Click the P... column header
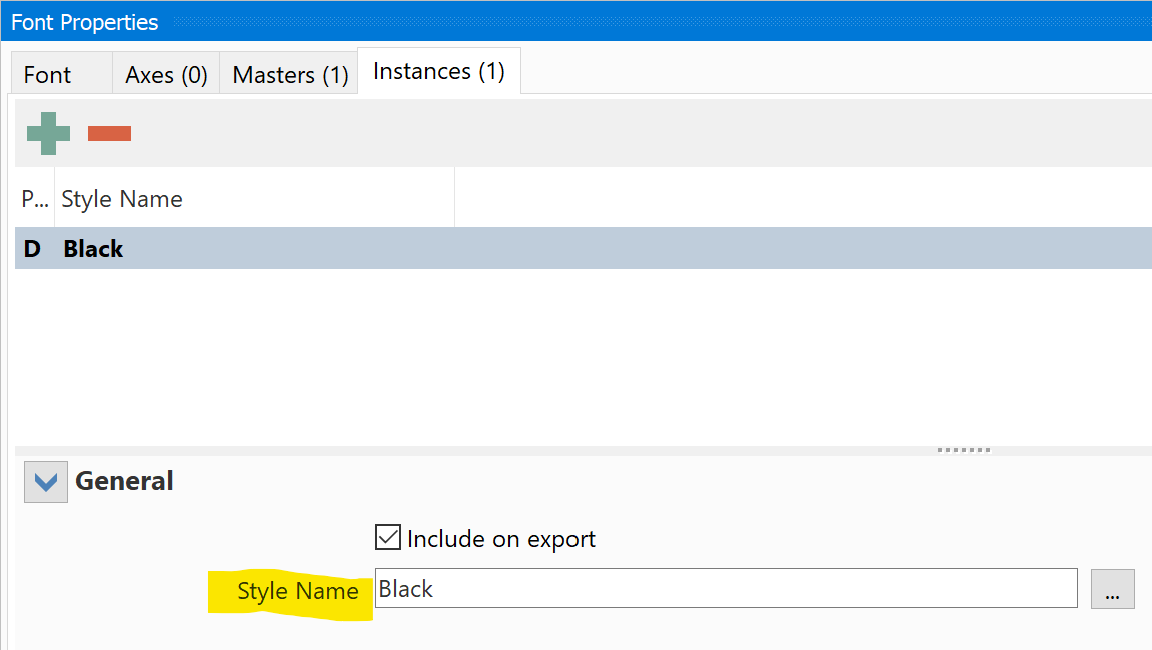 point(35,198)
